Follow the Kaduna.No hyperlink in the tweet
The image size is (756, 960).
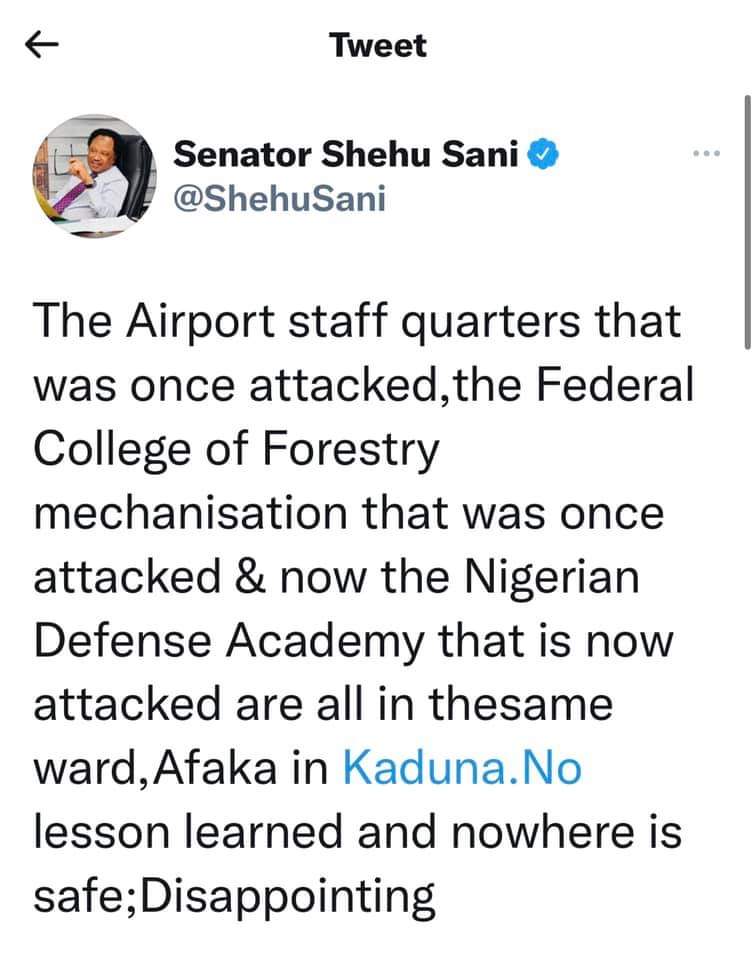pos(475,771)
